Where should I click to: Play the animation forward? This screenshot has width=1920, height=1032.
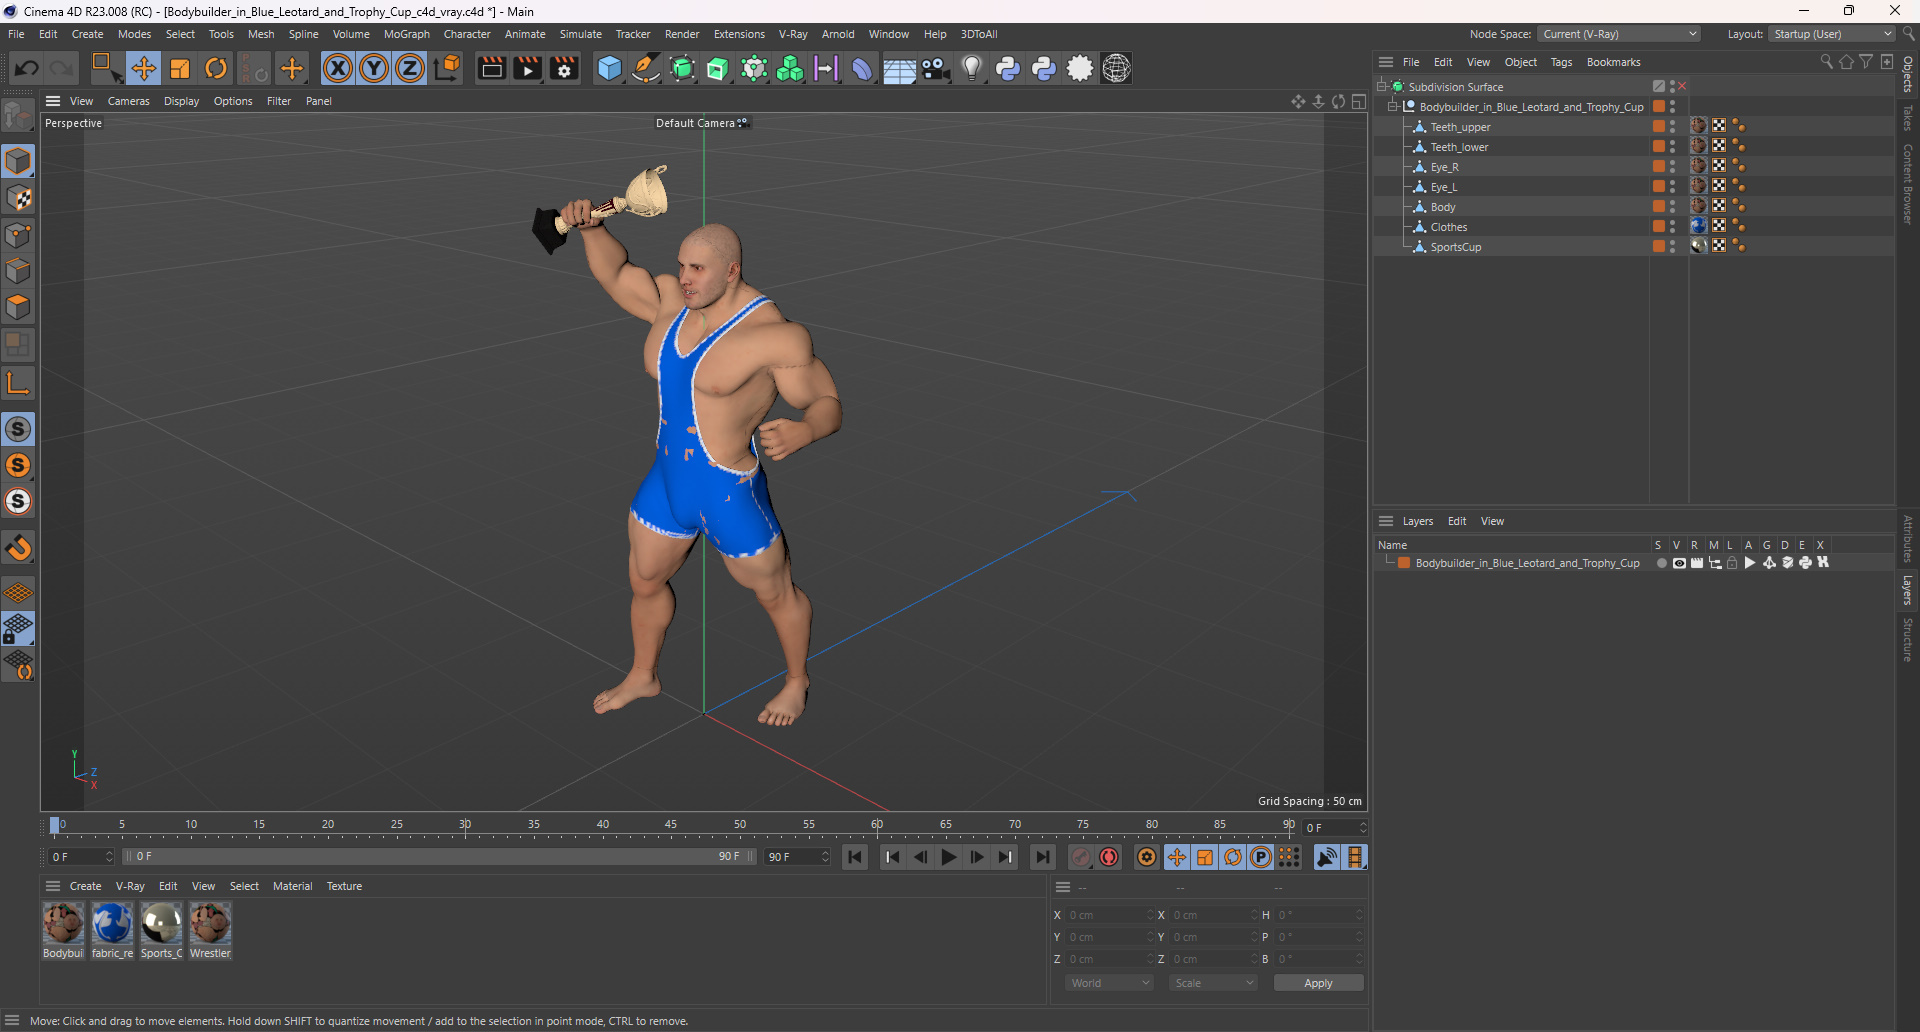pyautogui.click(x=949, y=857)
